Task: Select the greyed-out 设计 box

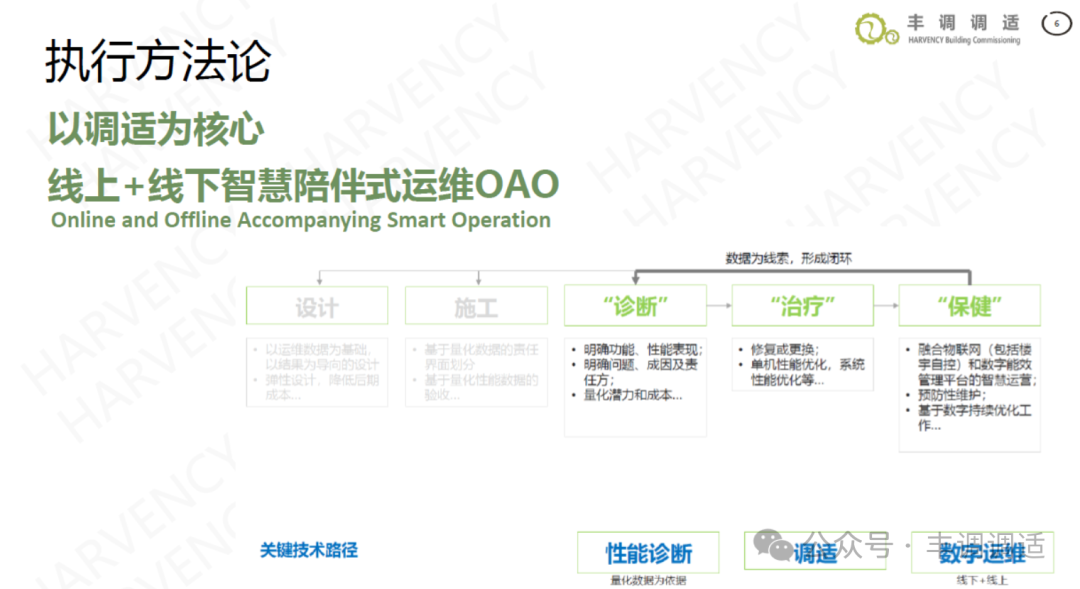Action: [317, 306]
